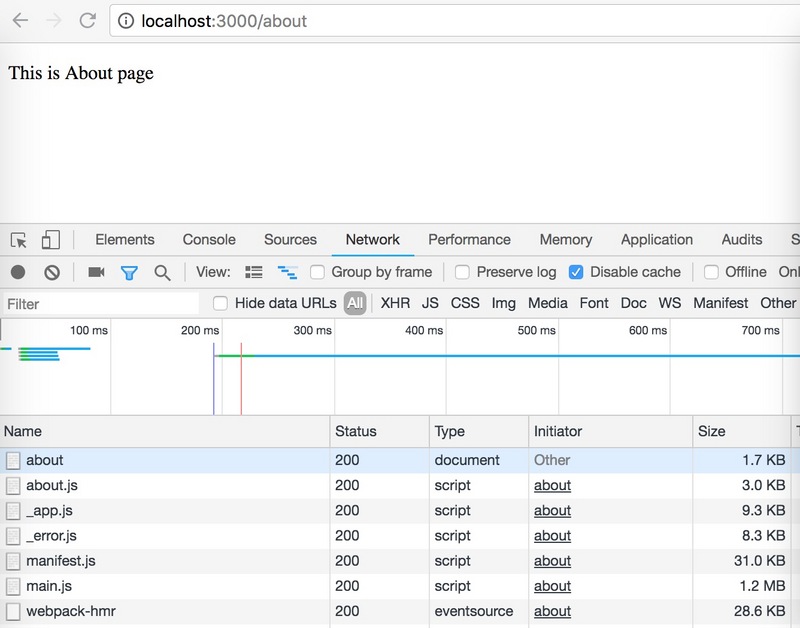
Task: Select the about.js request
Action: 400,485
